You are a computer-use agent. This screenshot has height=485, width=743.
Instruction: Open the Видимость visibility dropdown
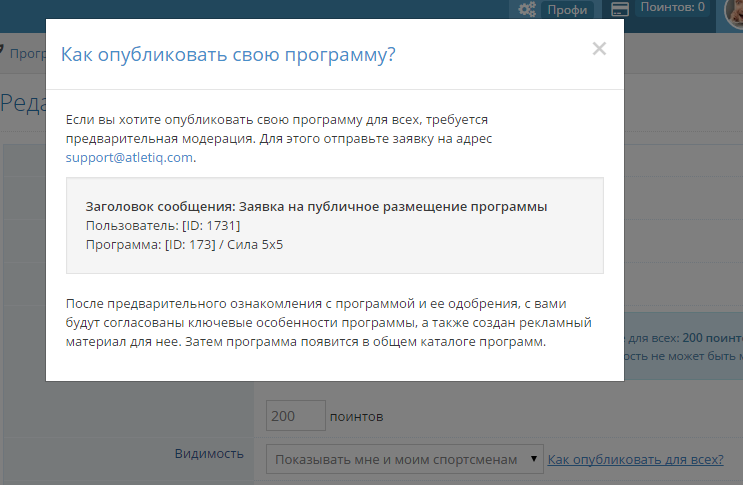405,459
